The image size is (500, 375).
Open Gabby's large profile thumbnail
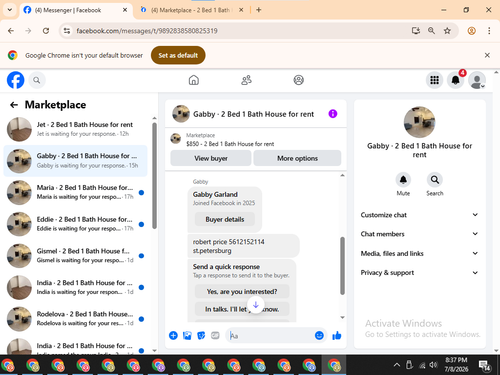[419, 122]
